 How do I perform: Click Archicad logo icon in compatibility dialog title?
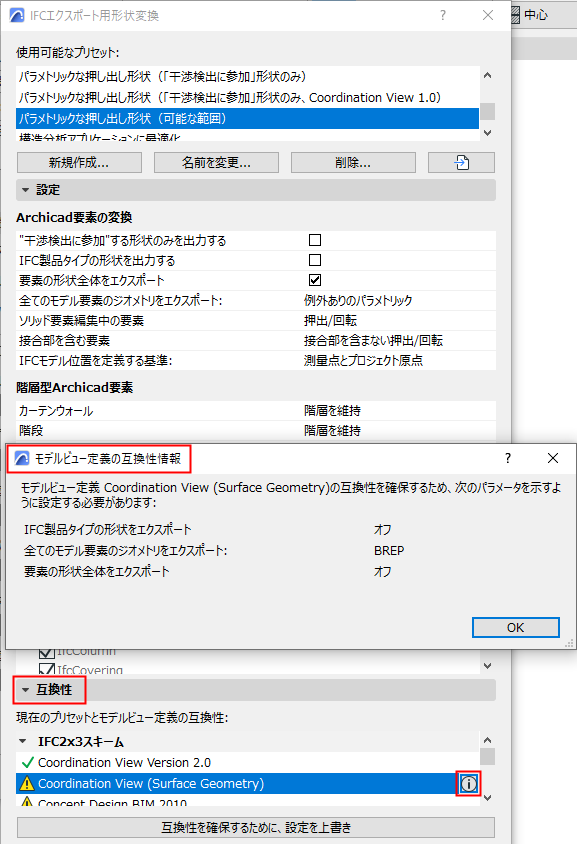click(22, 459)
